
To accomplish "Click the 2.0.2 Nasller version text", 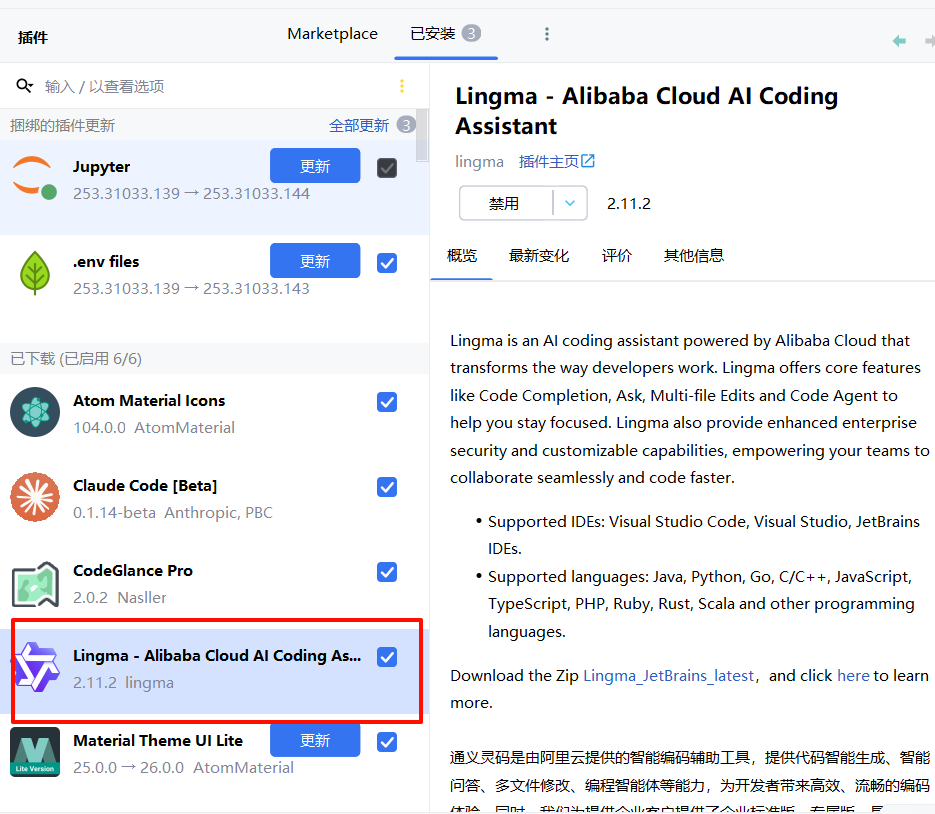I will click(x=120, y=597).
